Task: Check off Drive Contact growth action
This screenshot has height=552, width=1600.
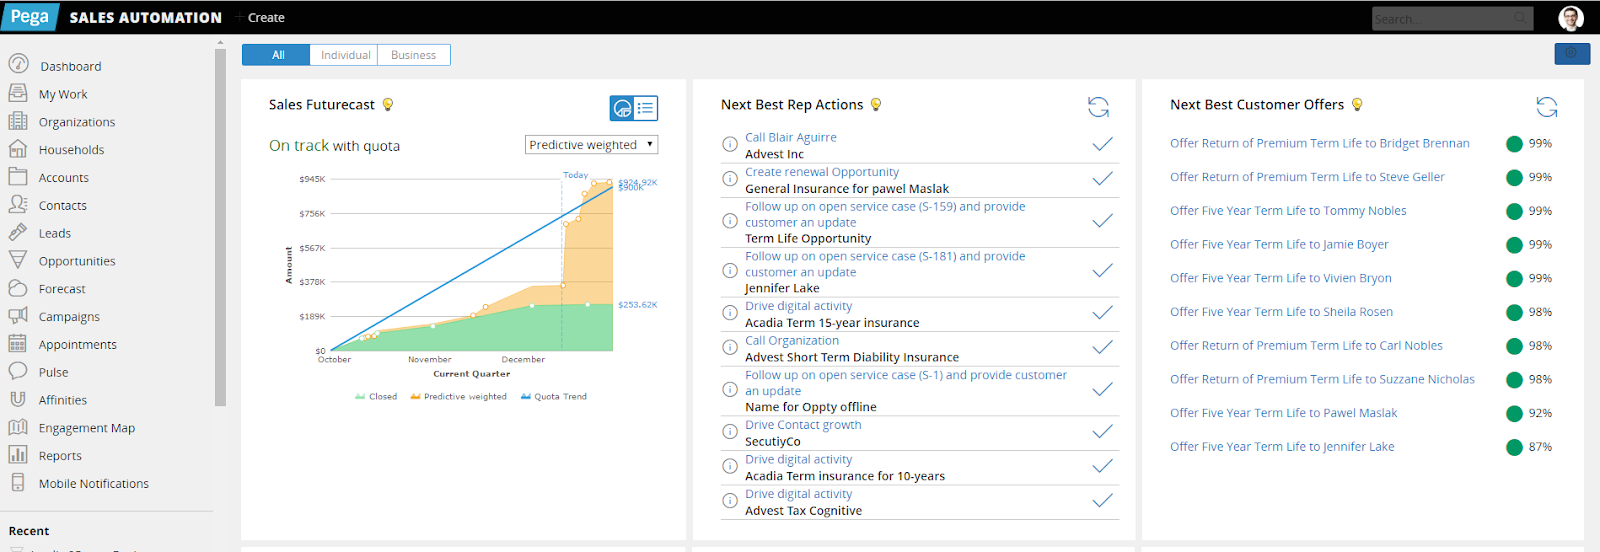Action: (x=1102, y=432)
